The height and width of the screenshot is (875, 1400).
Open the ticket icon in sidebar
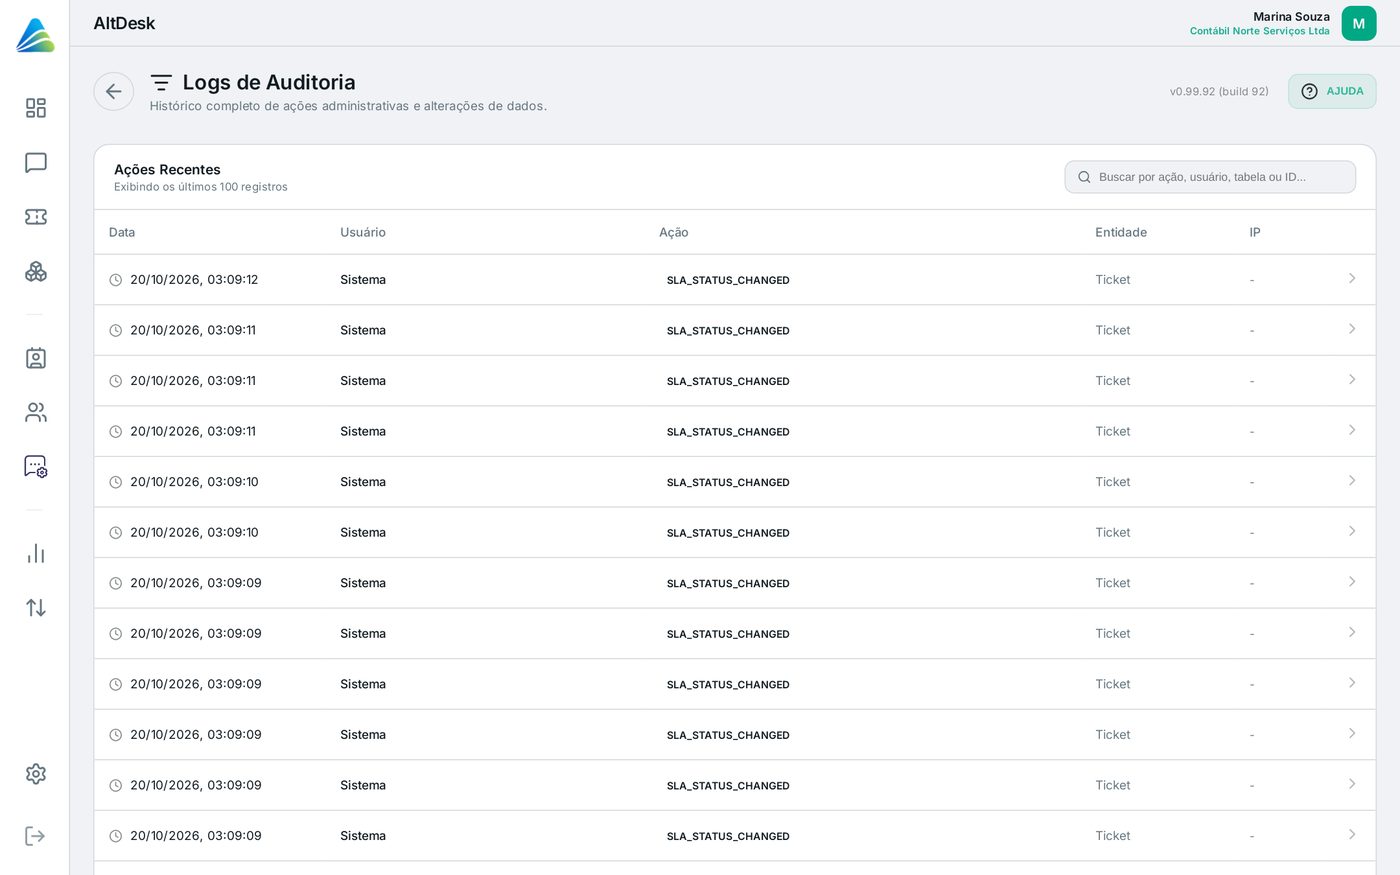point(36,217)
